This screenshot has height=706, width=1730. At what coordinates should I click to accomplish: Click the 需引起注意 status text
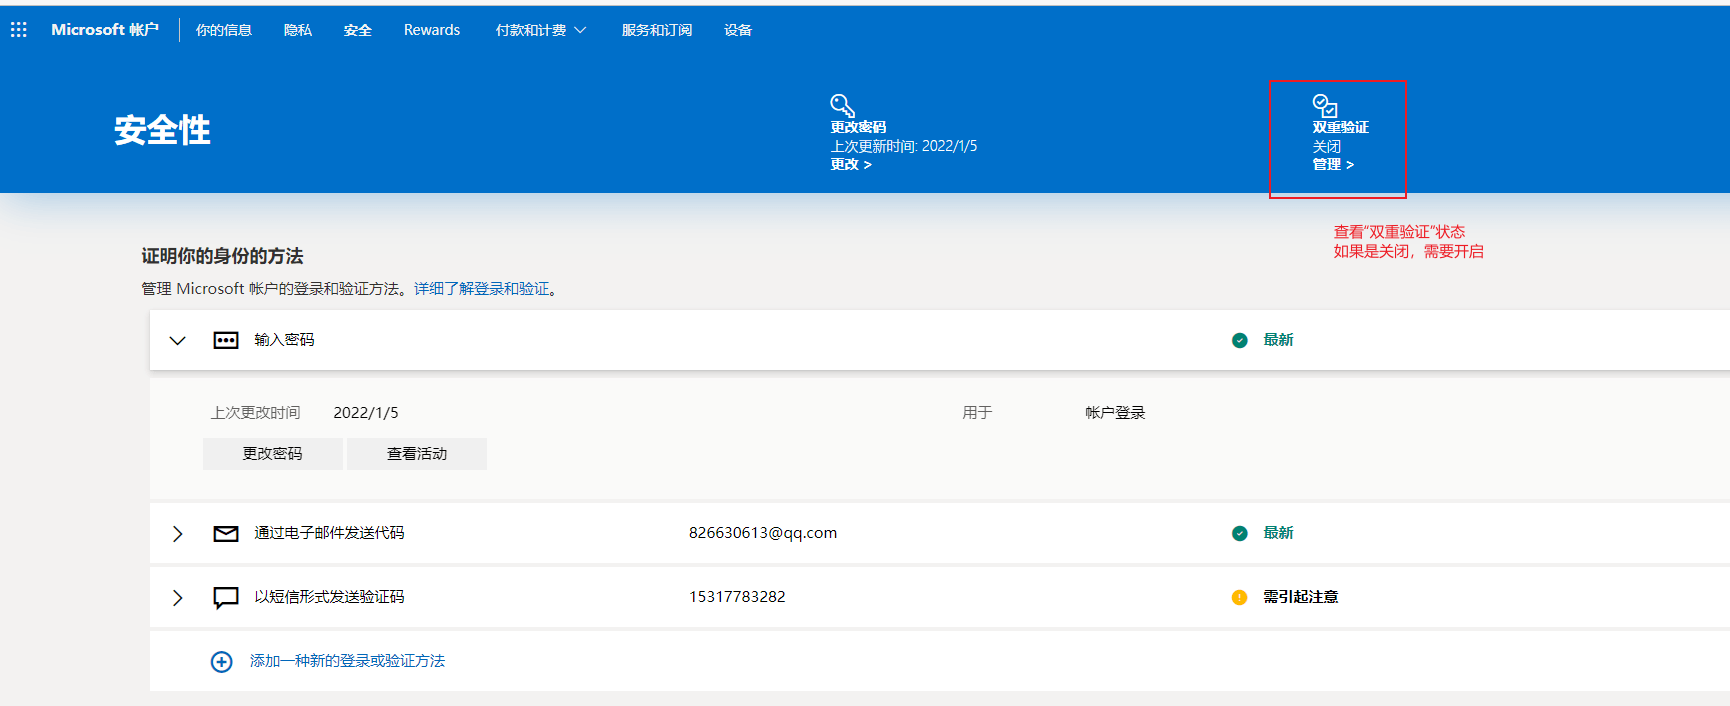[1301, 597]
